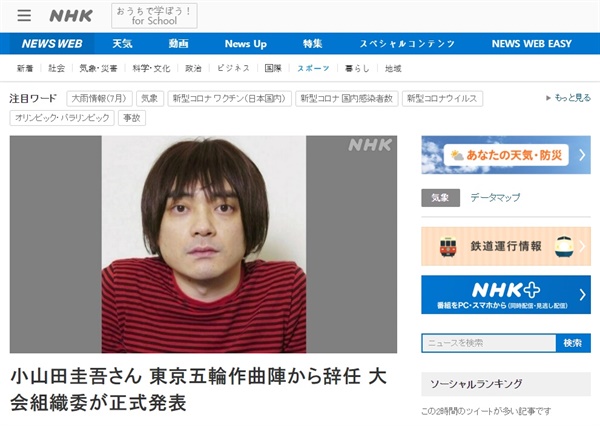The width and height of the screenshot is (600, 426).
Task: Click the 検索 search button
Action: coord(573,343)
